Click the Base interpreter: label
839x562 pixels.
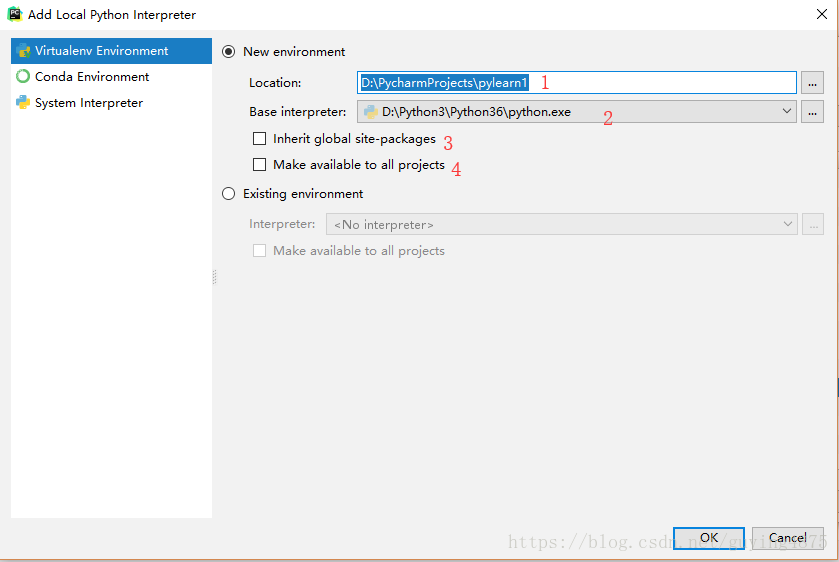[x=298, y=112]
